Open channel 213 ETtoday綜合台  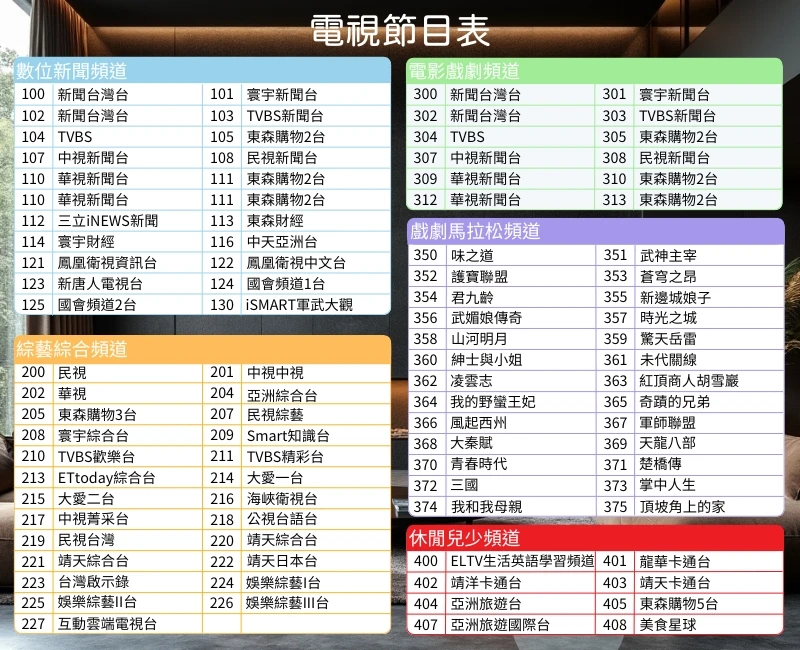click(106, 478)
